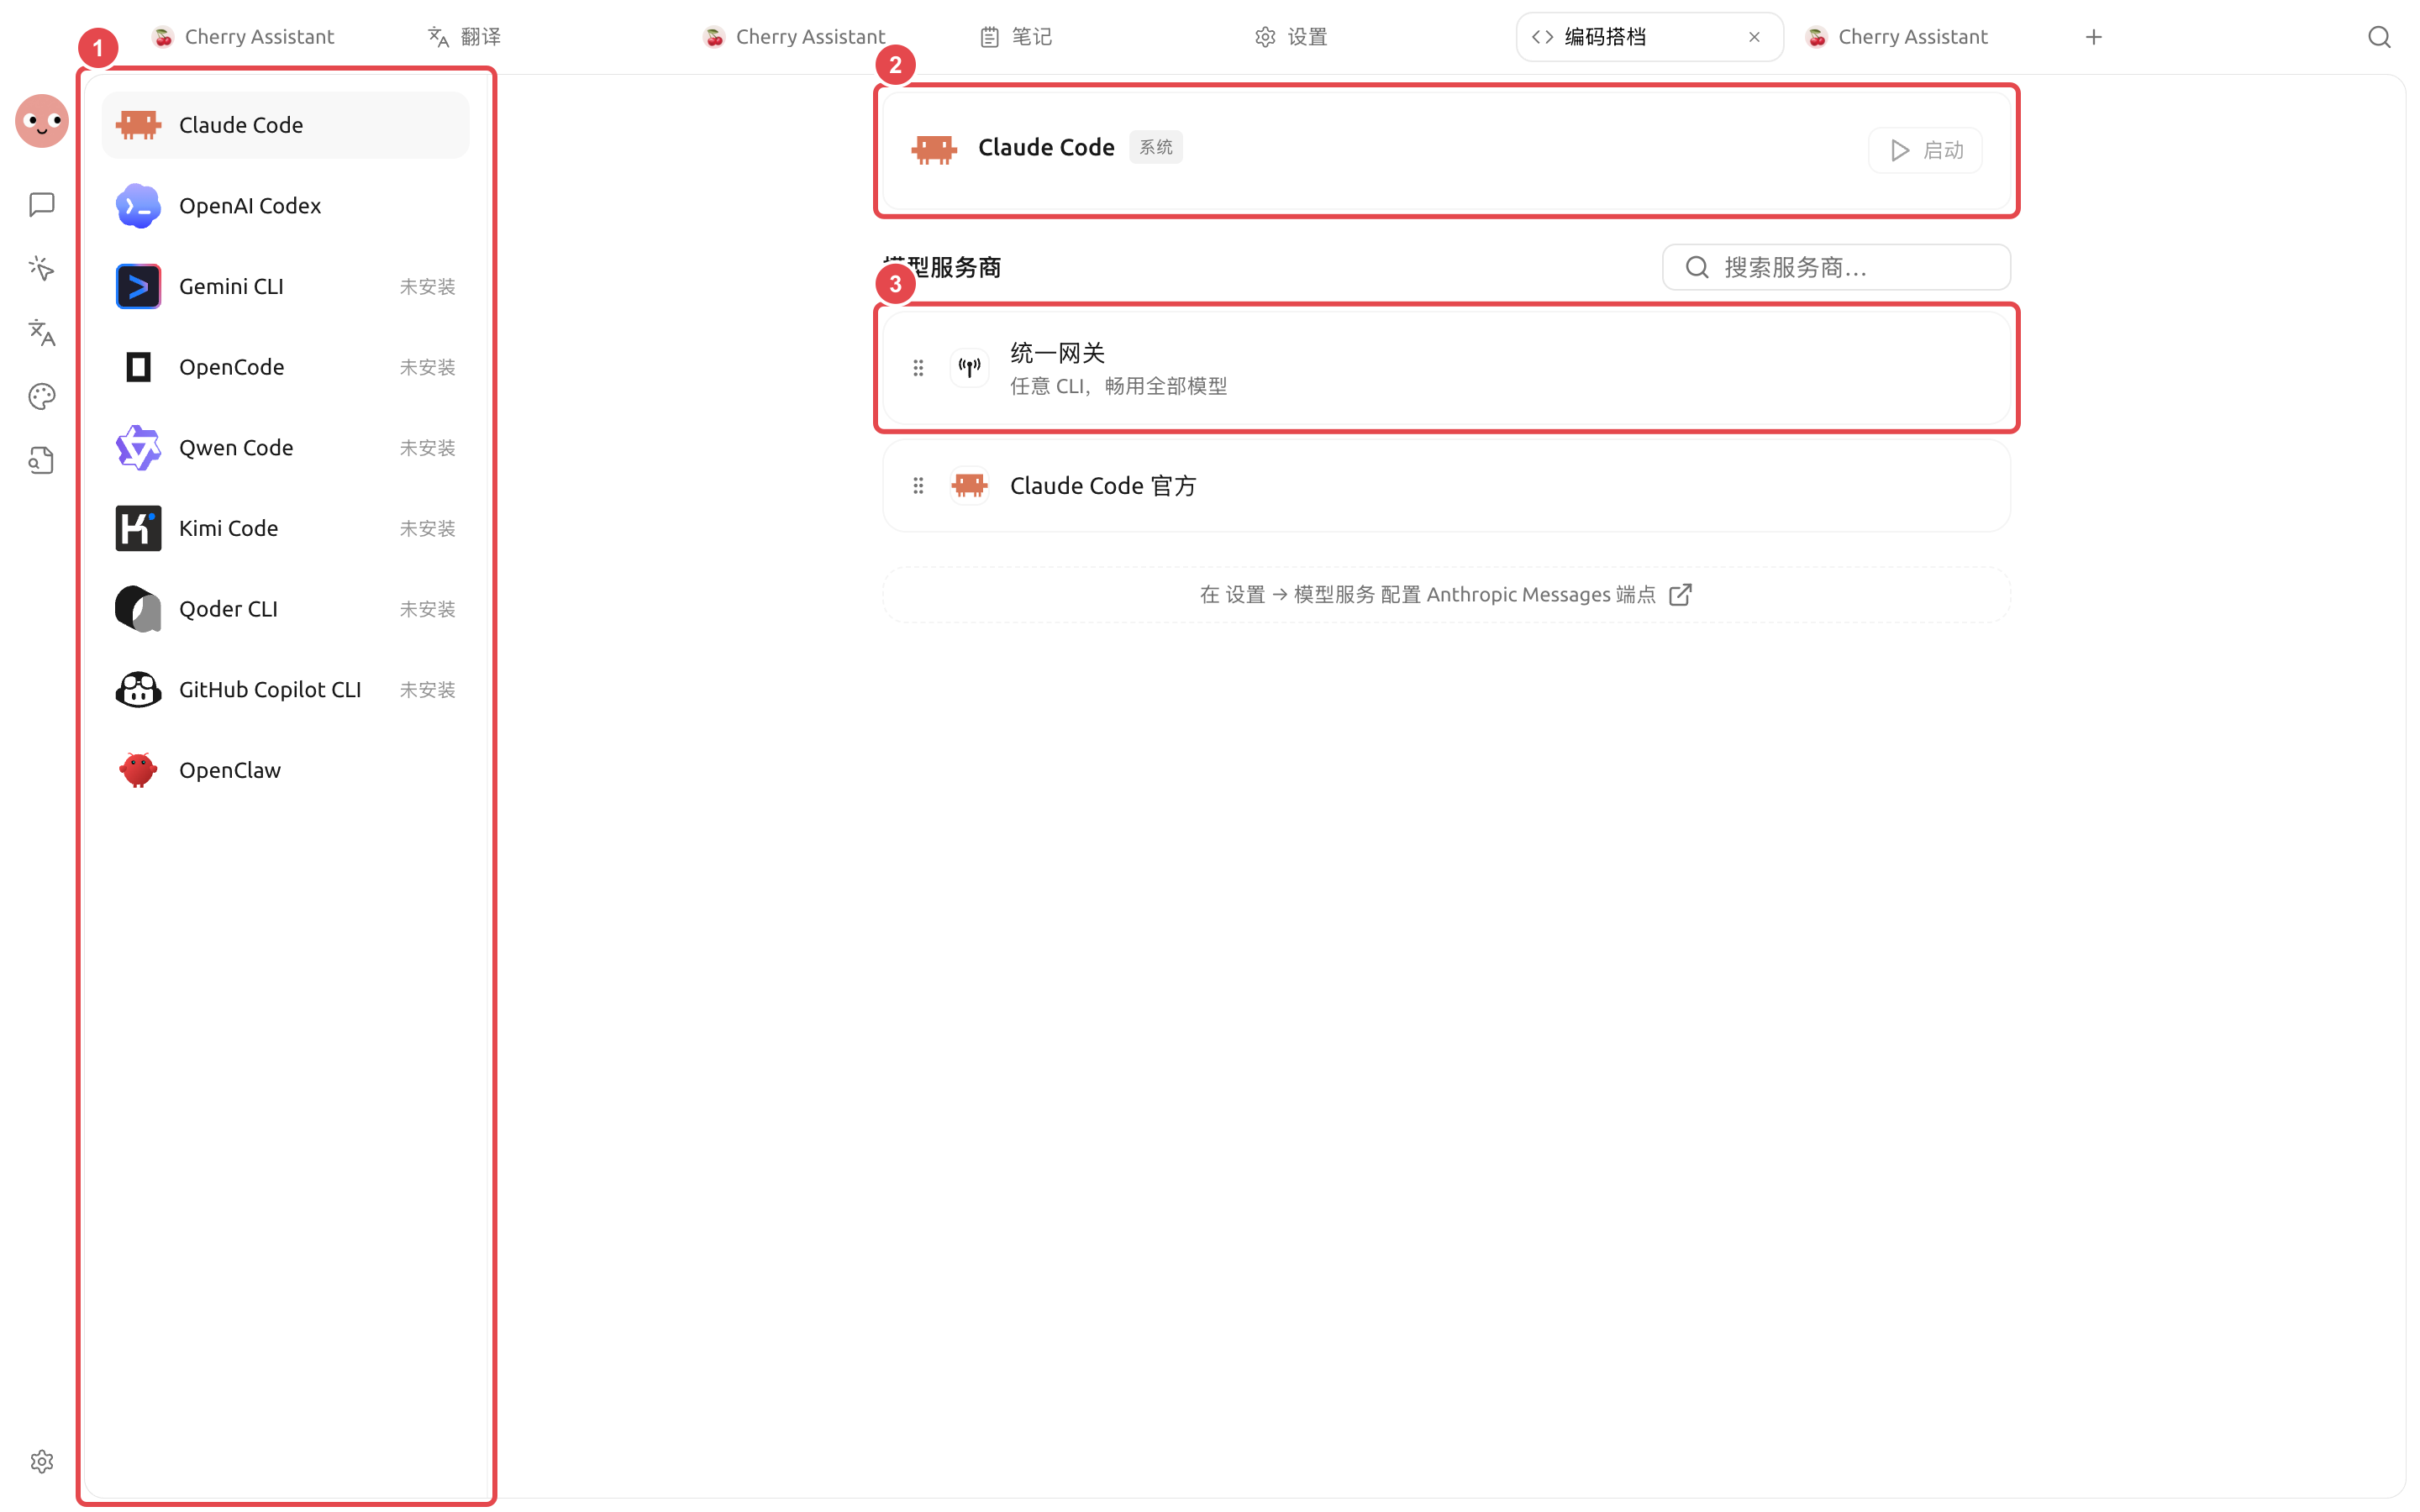Click the OpenClaw red mascot icon
The height and width of the screenshot is (1512, 2420).
click(138, 770)
